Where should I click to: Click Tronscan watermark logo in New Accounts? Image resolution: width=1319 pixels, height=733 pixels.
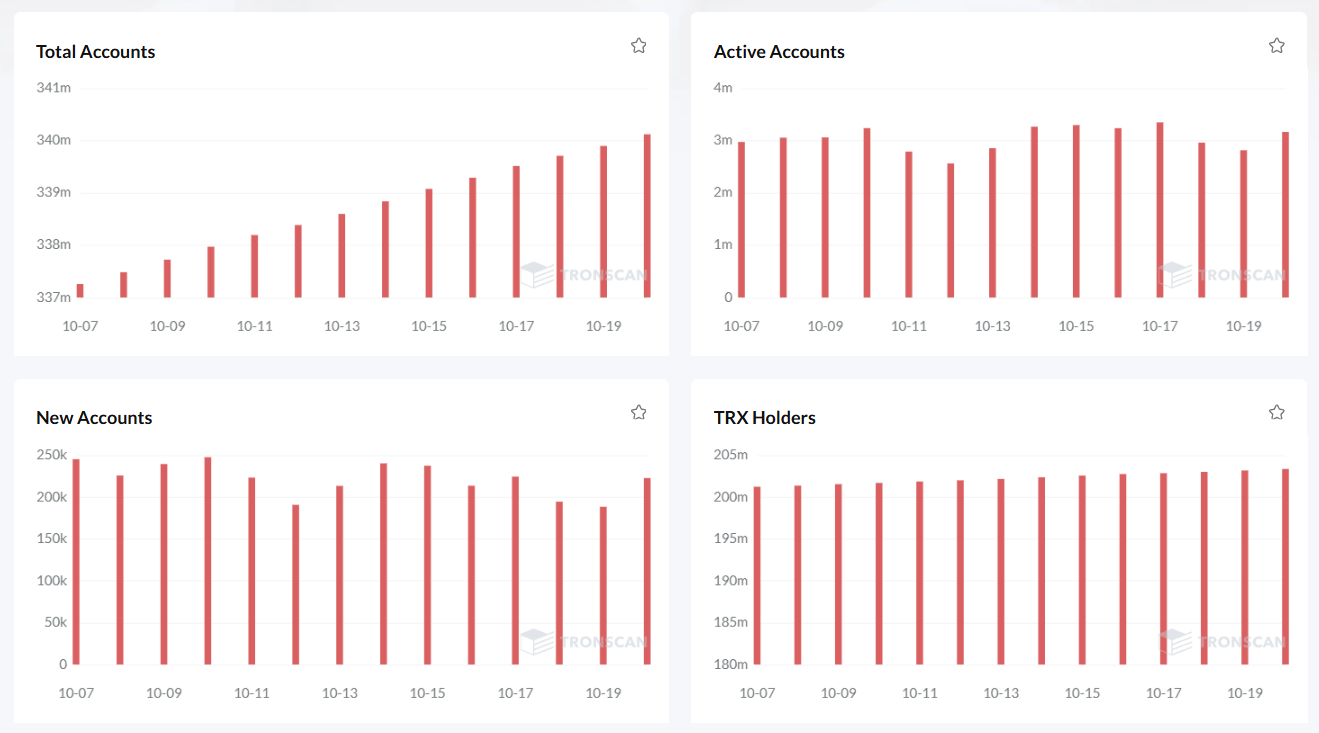(x=537, y=641)
